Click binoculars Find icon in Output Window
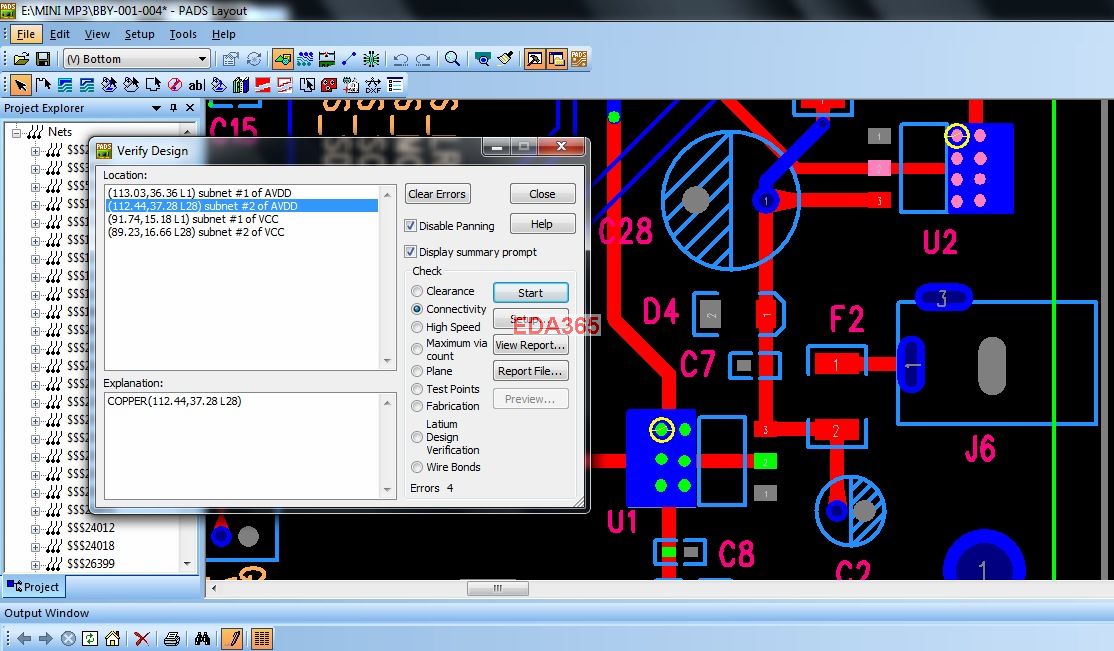This screenshot has height=651, width=1114. [202, 638]
